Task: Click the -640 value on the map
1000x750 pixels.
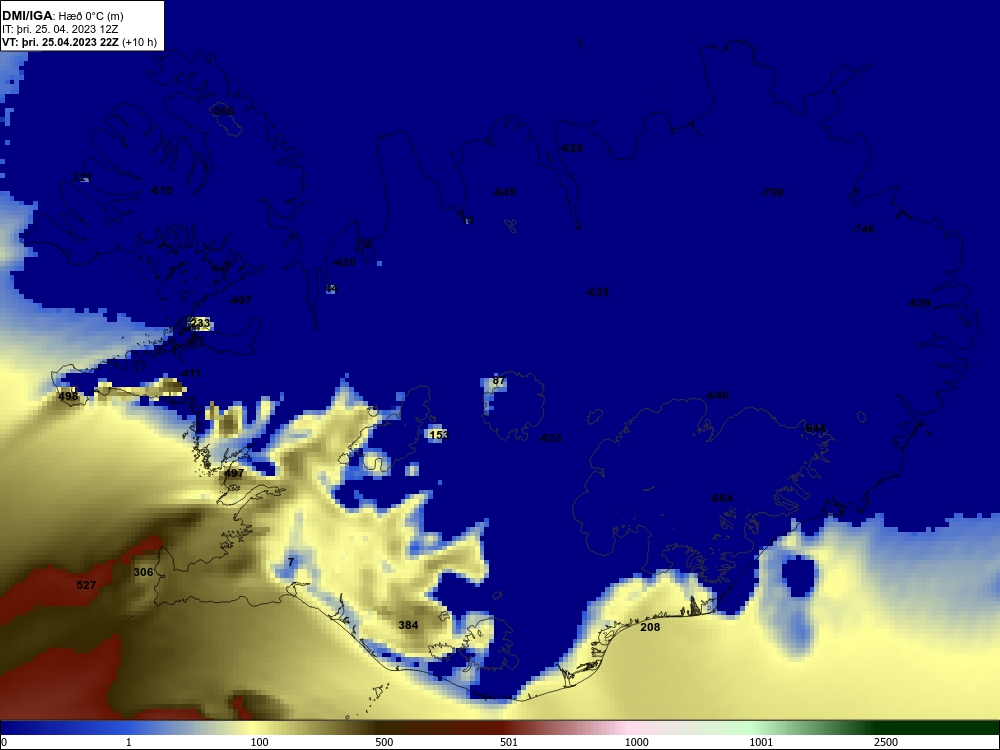Action: pos(717,395)
